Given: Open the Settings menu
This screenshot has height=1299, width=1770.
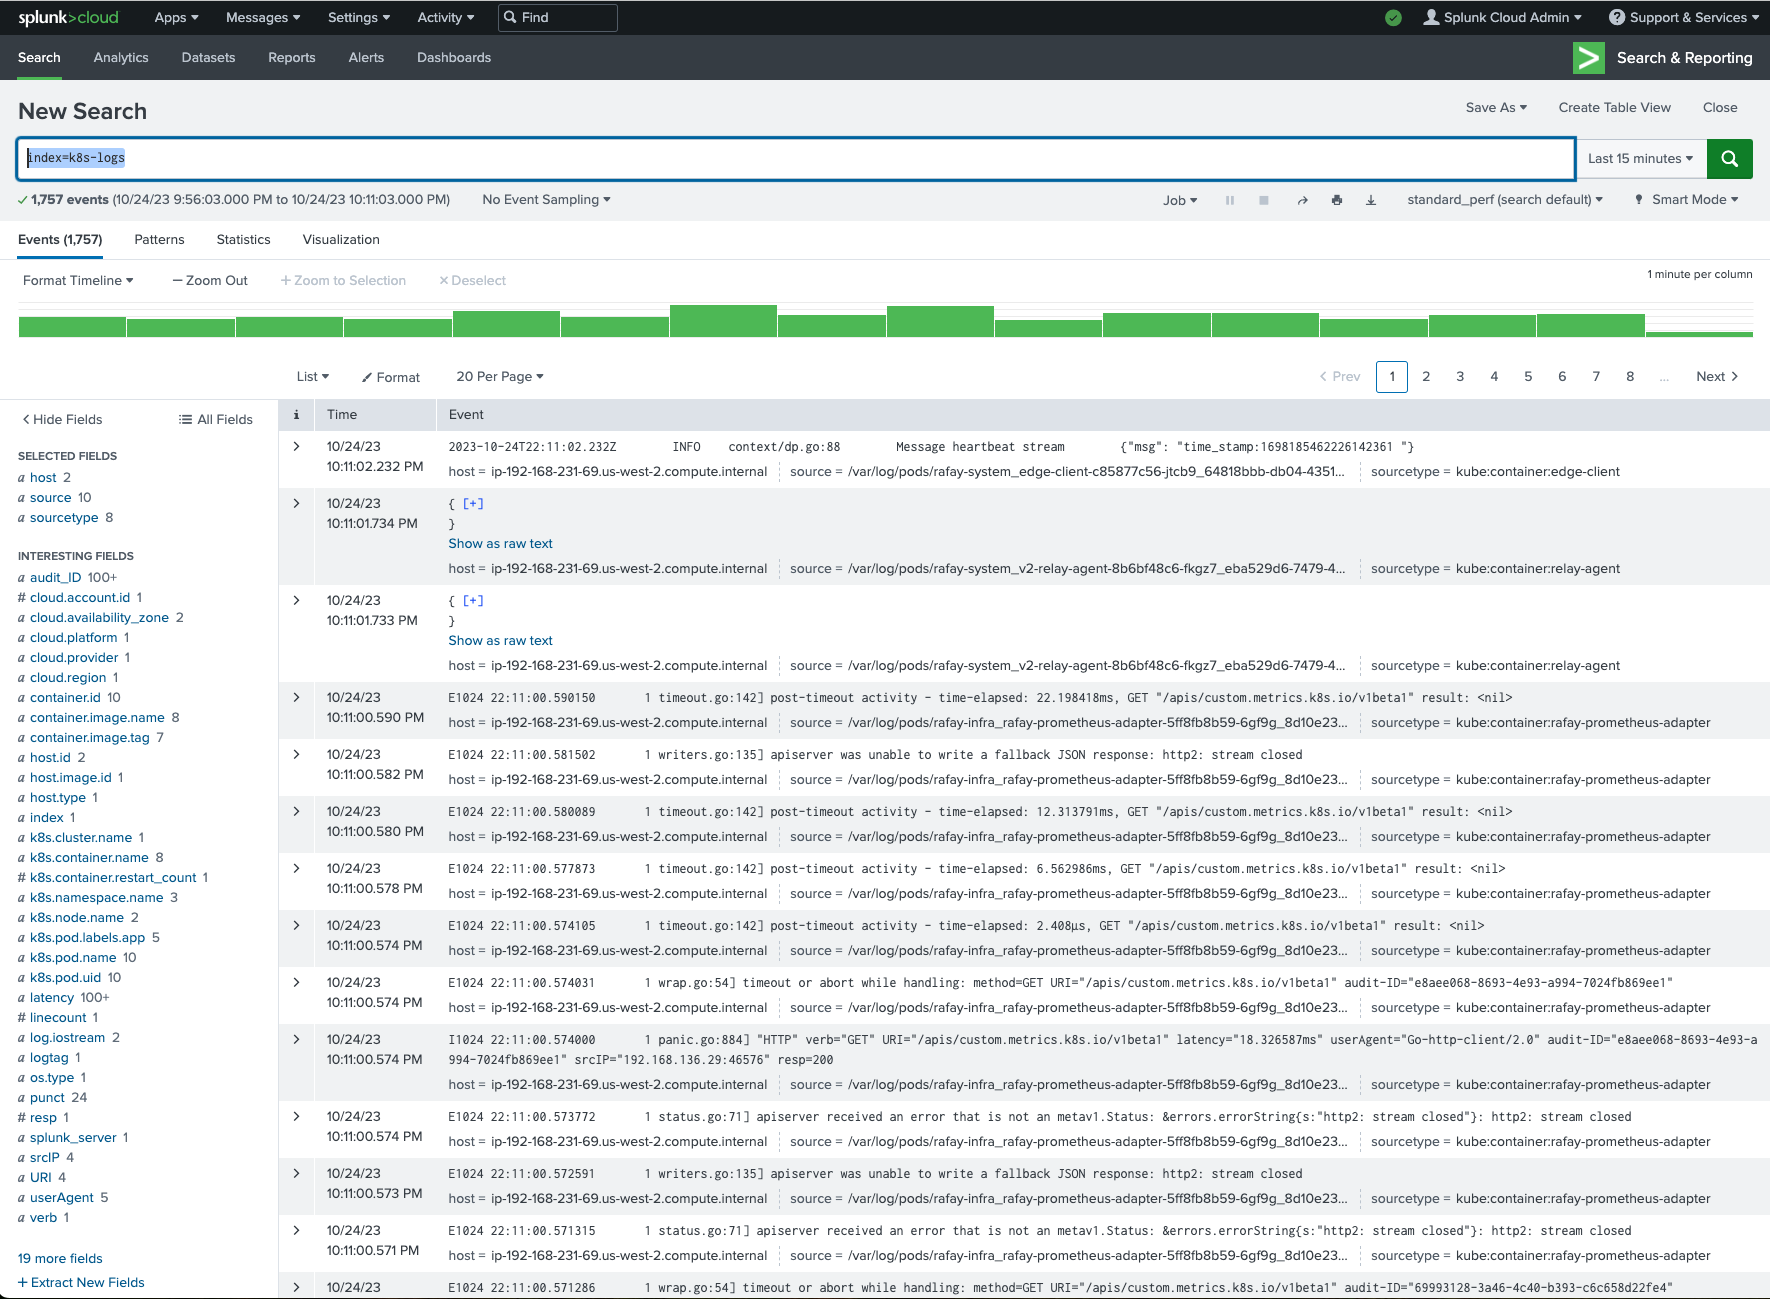Looking at the screenshot, I should (x=359, y=17).
